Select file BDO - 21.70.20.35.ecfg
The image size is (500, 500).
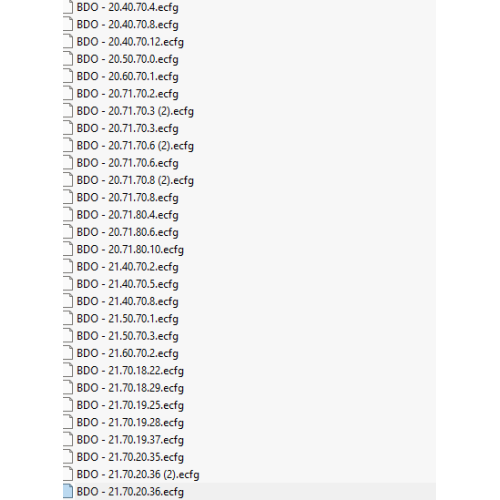point(130,458)
